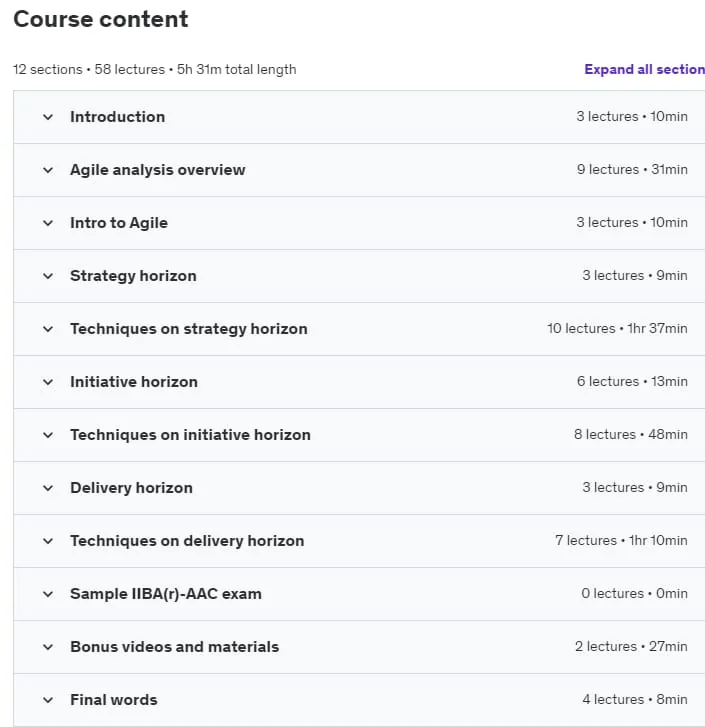
Task: Expand Bonus videos and materials chevron
Action: pyautogui.click(x=48, y=647)
